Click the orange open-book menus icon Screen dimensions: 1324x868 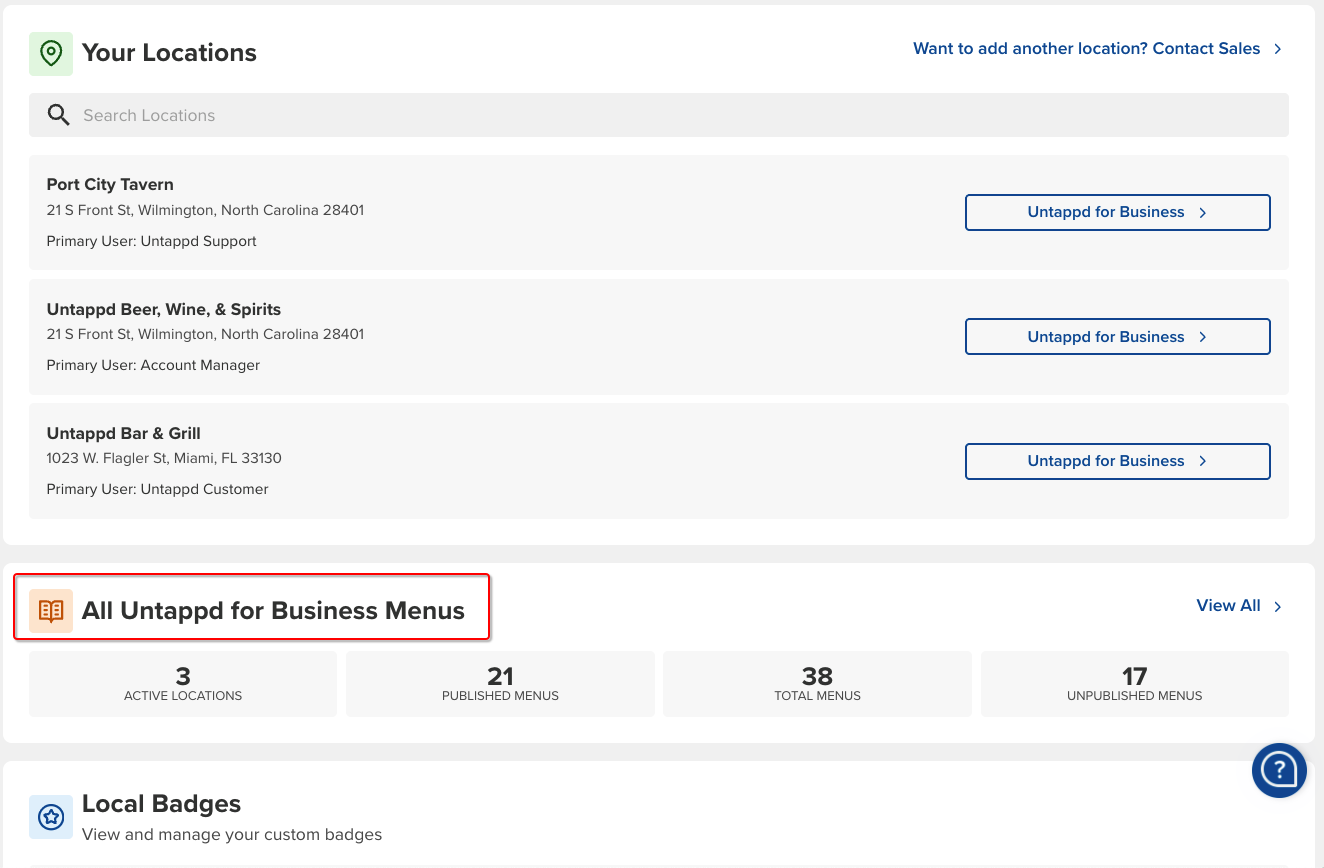tap(51, 611)
